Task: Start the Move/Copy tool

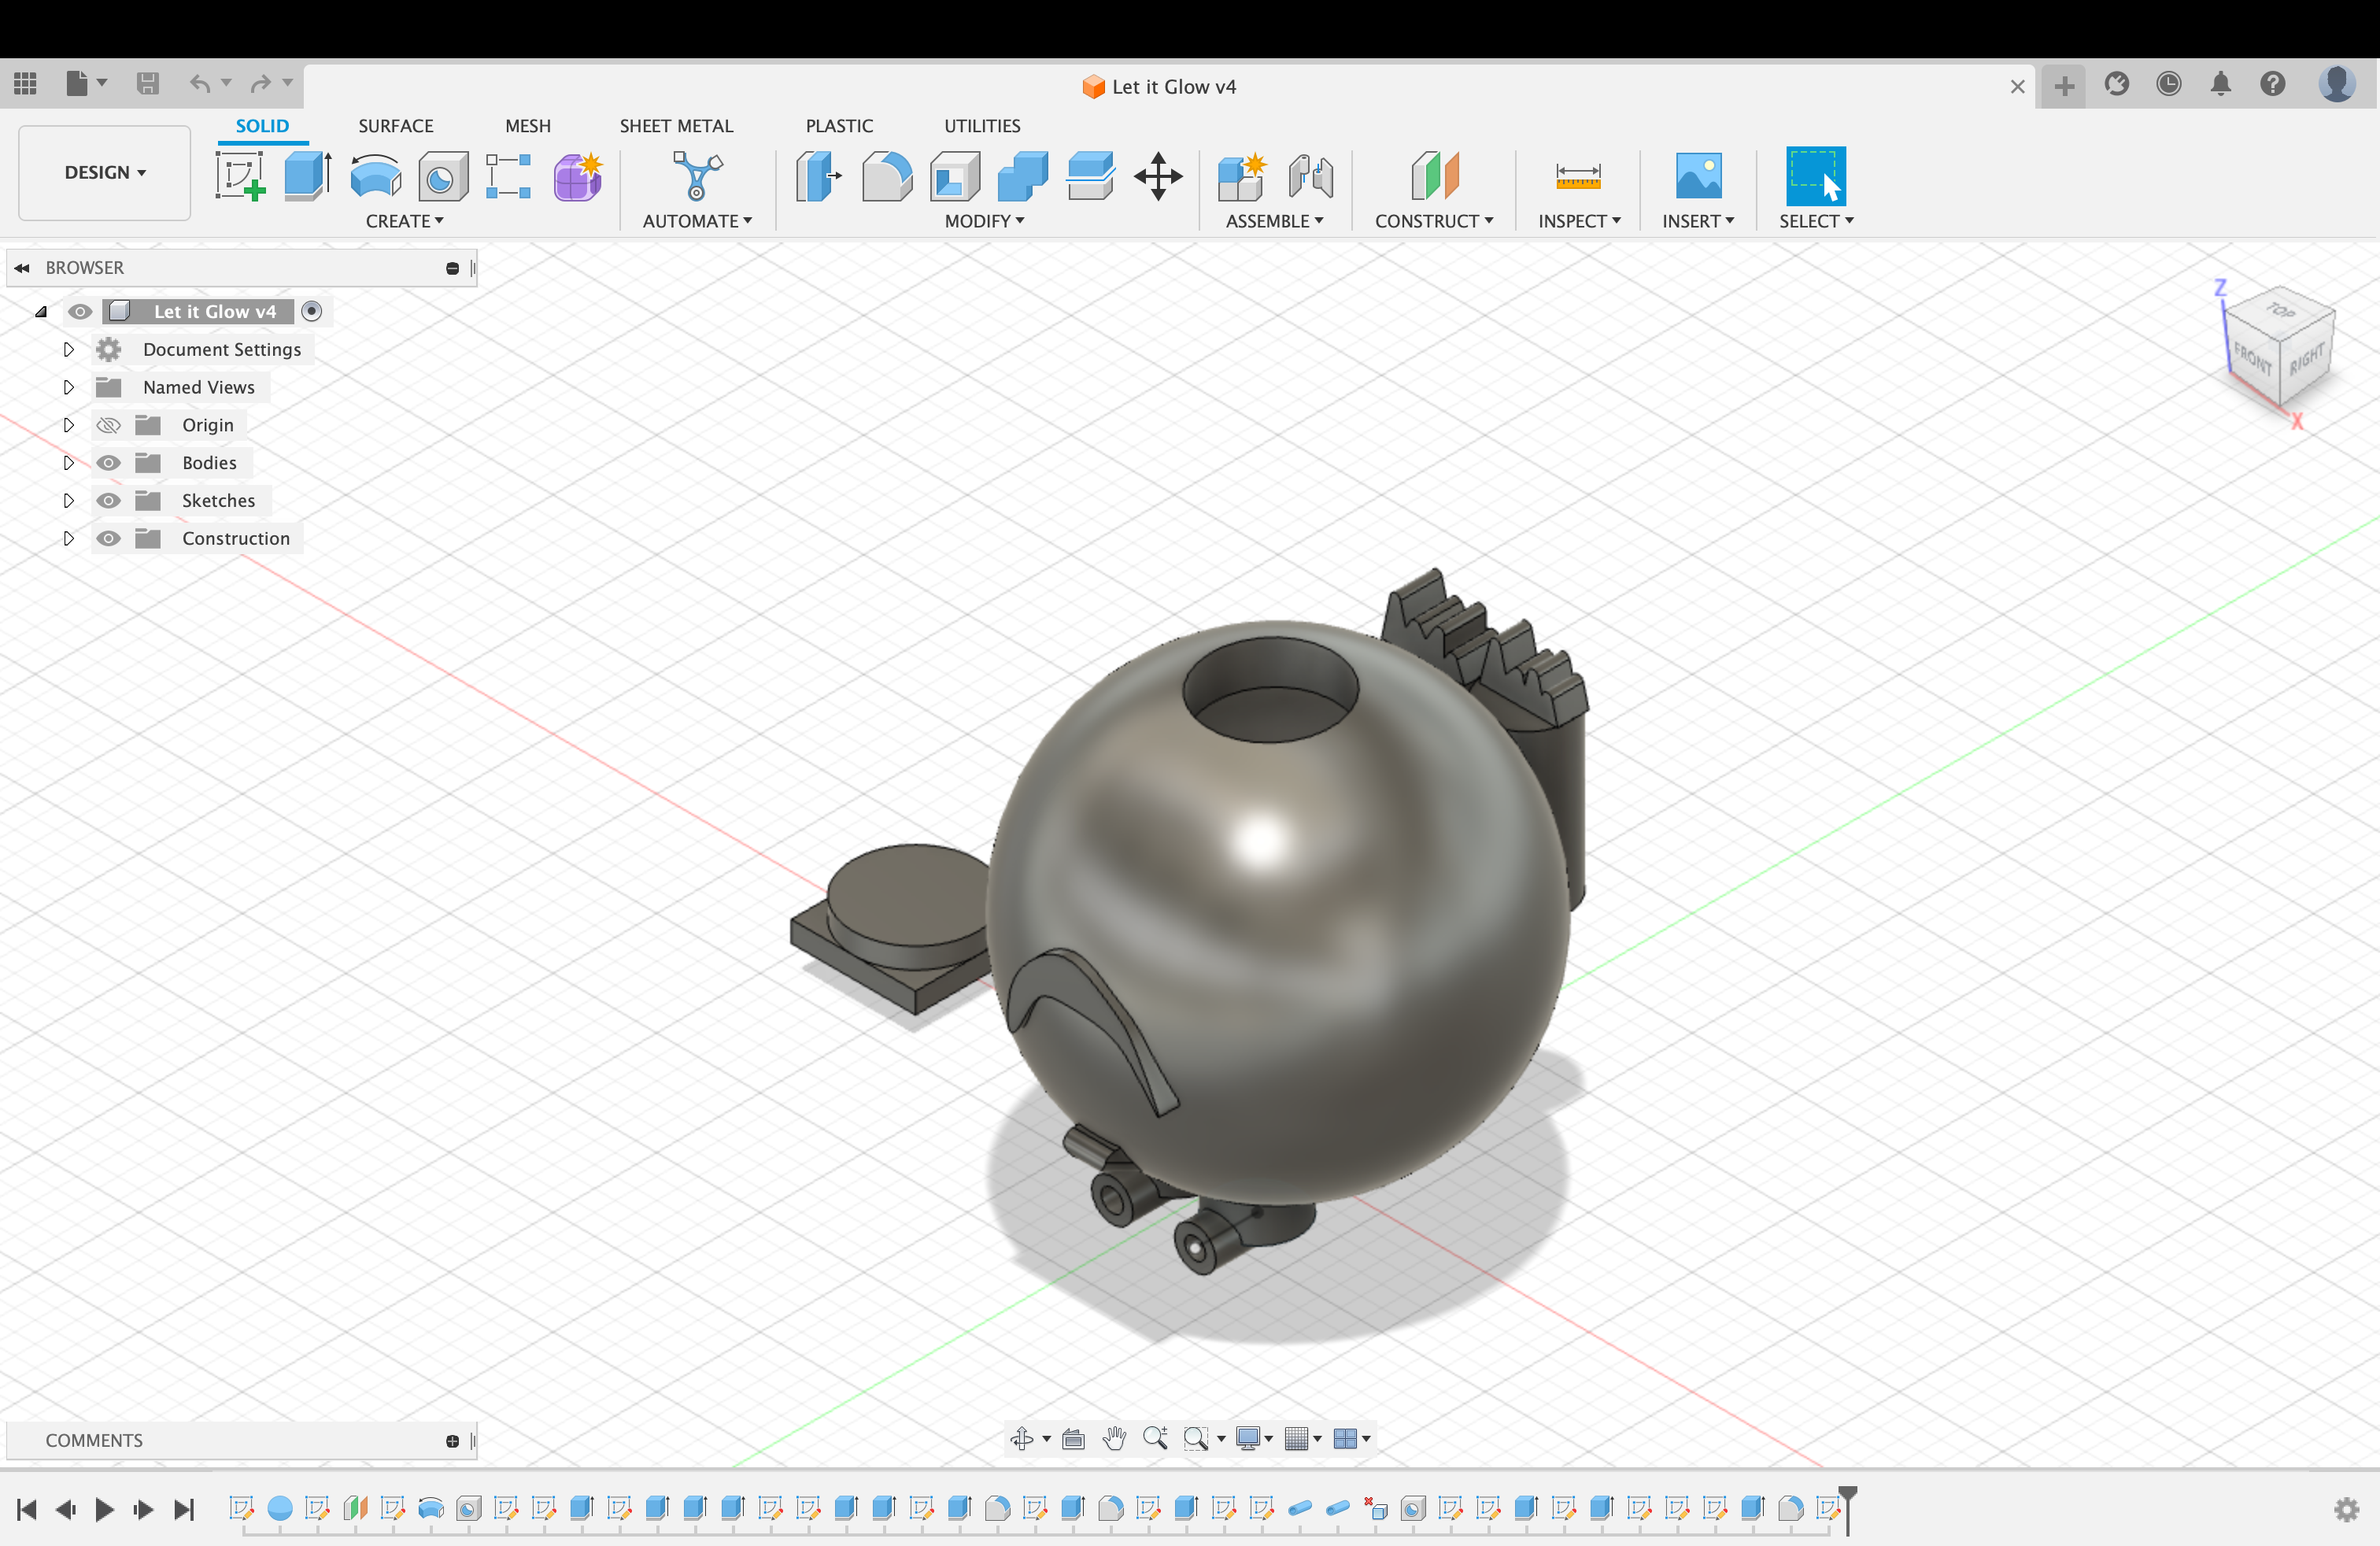Action: click(x=1158, y=176)
